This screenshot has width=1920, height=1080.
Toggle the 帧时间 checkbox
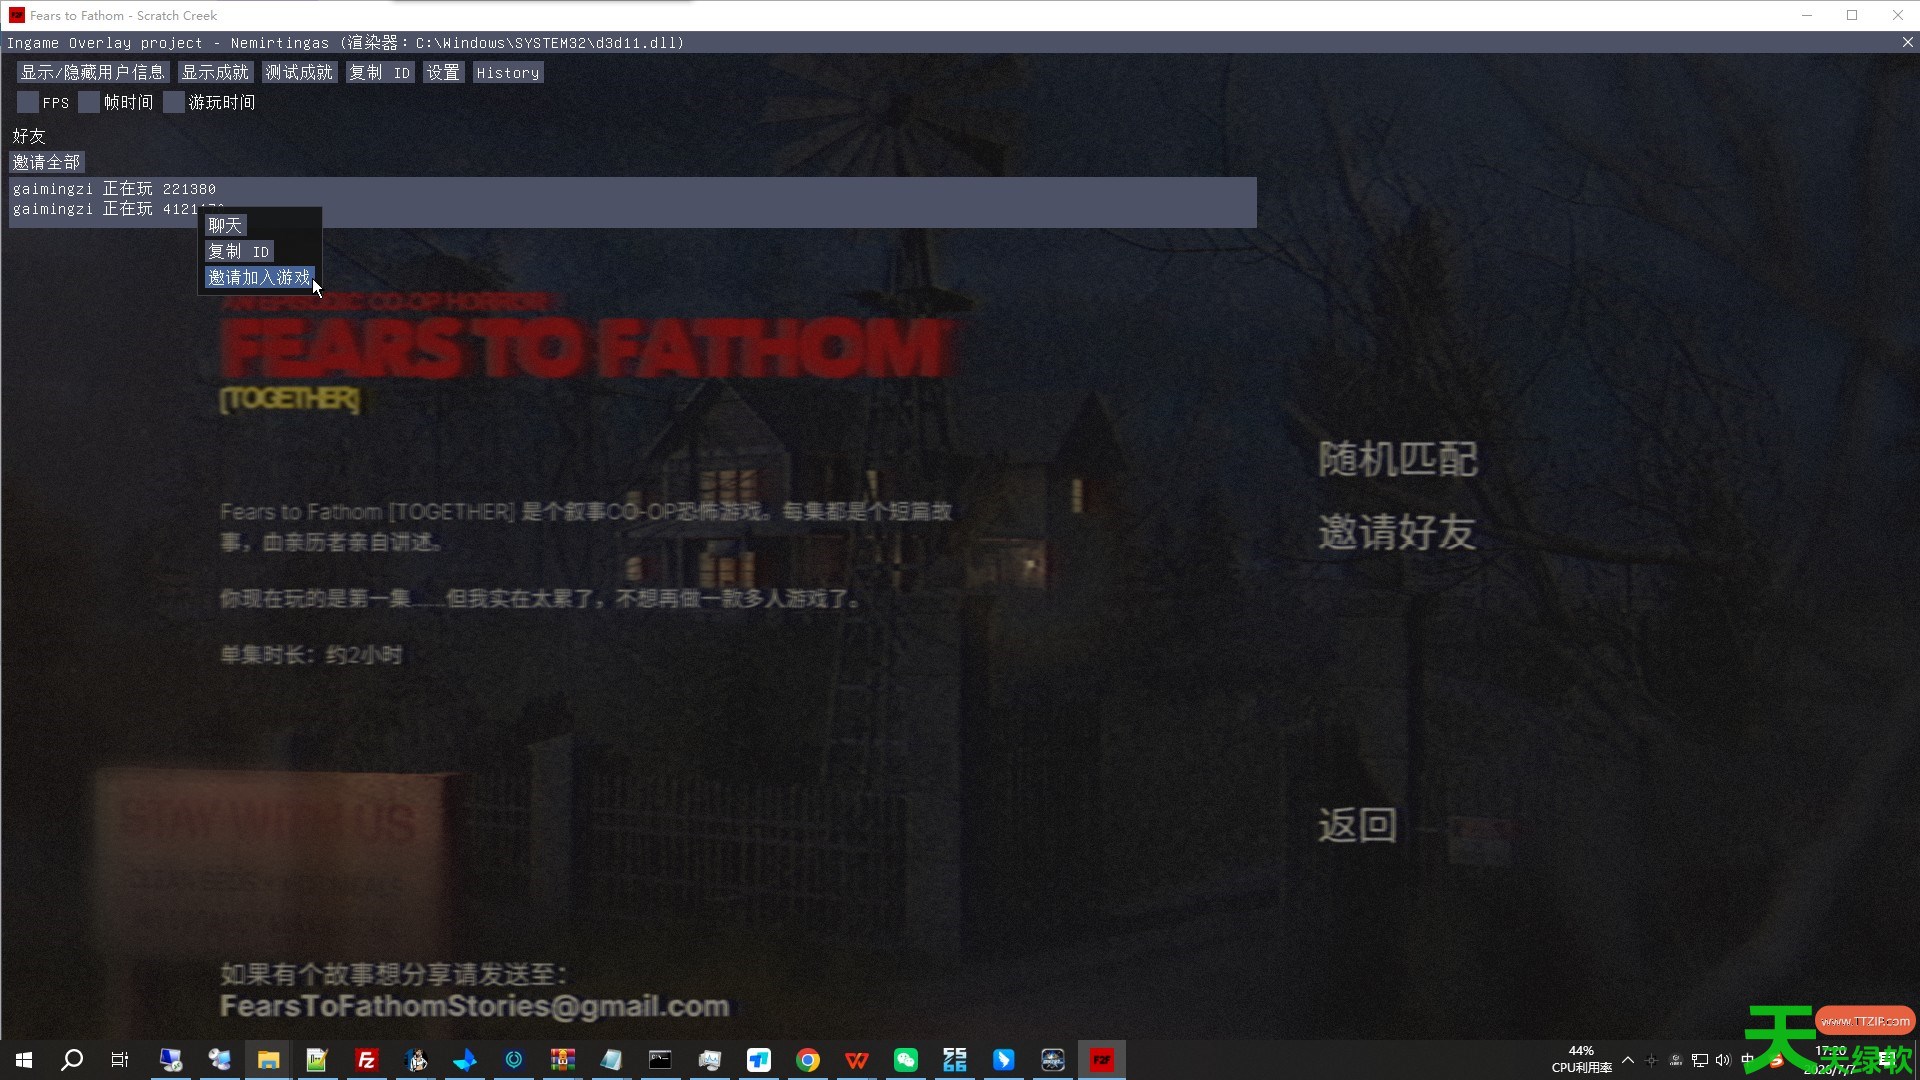click(x=89, y=102)
